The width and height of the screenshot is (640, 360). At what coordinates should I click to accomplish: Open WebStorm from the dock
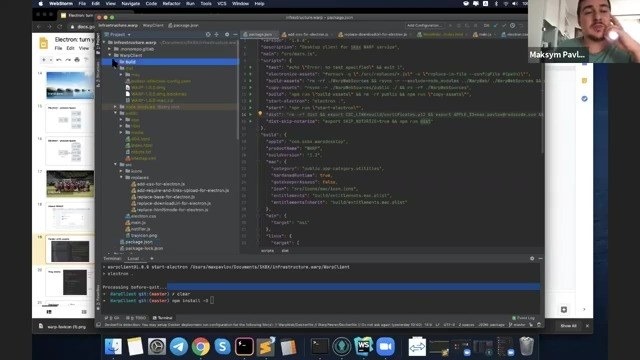(x=363, y=347)
